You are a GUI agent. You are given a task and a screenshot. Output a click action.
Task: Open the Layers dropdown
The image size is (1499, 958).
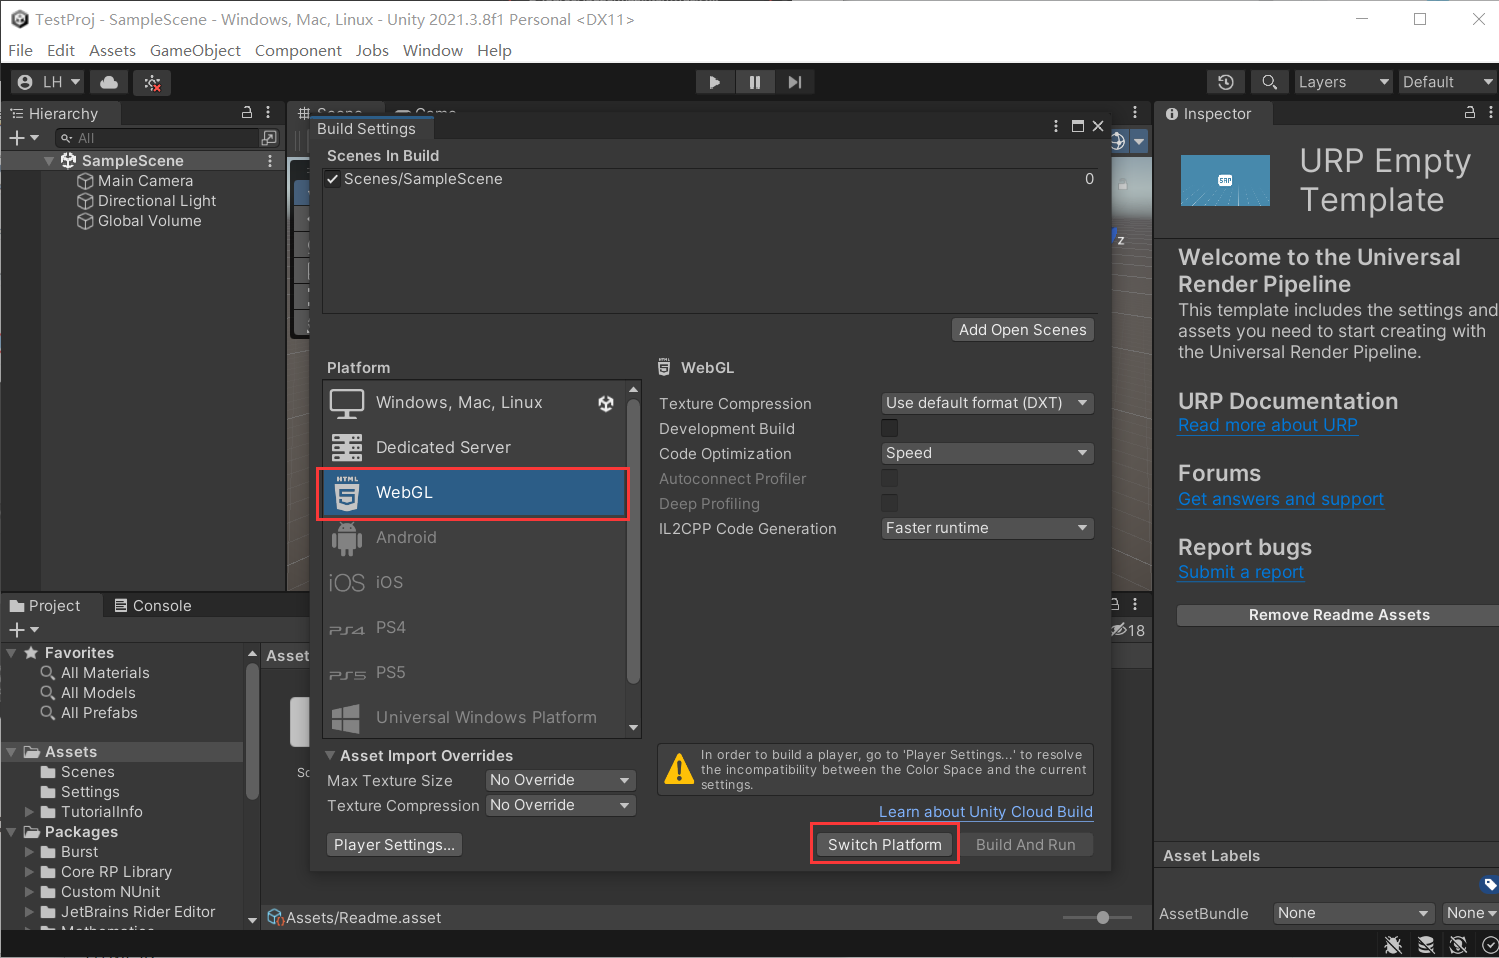tap(1343, 82)
